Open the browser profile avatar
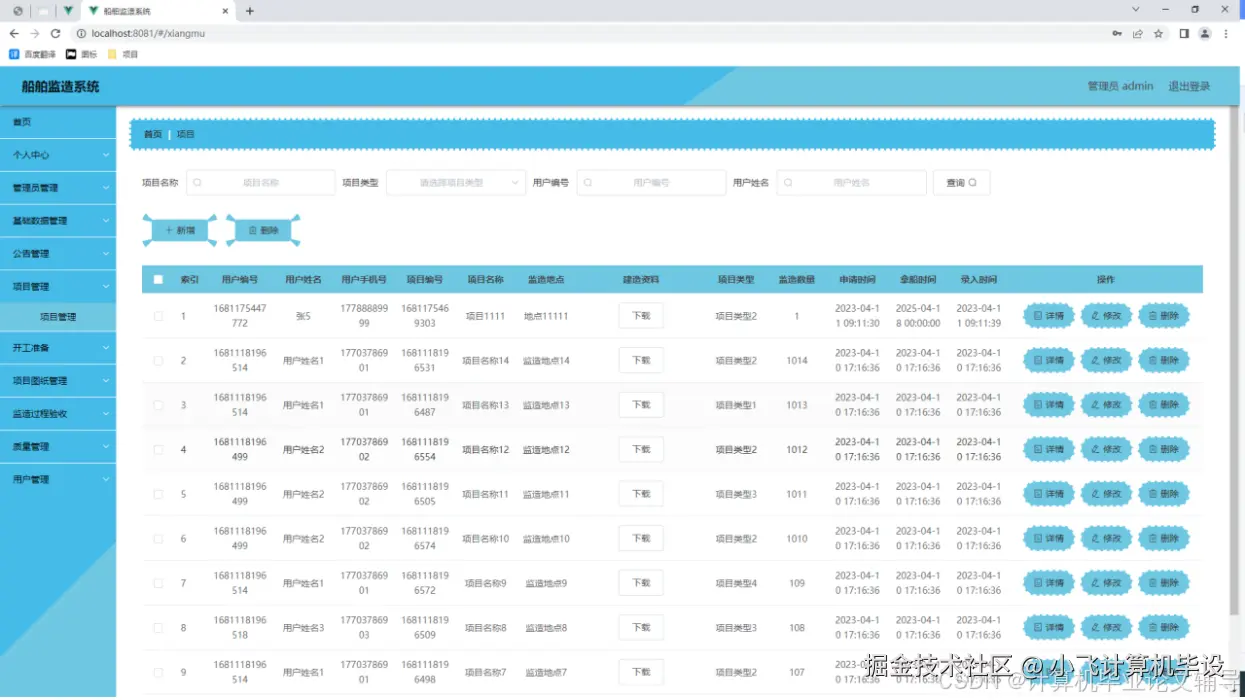 1205,33
